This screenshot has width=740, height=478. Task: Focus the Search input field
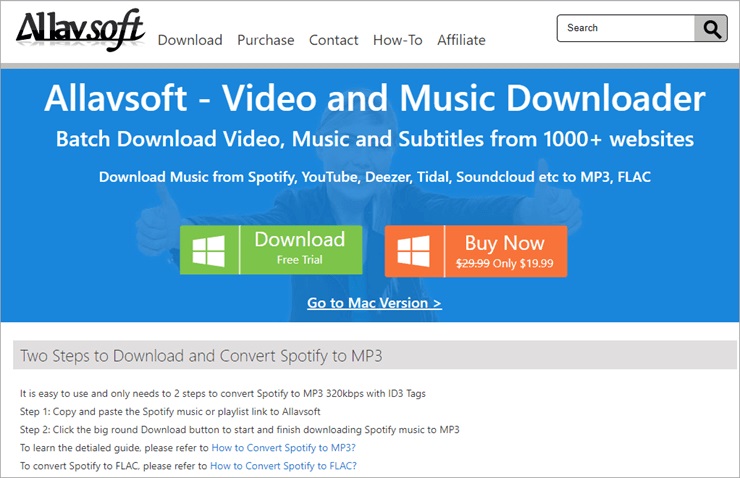click(x=626, y=28)
